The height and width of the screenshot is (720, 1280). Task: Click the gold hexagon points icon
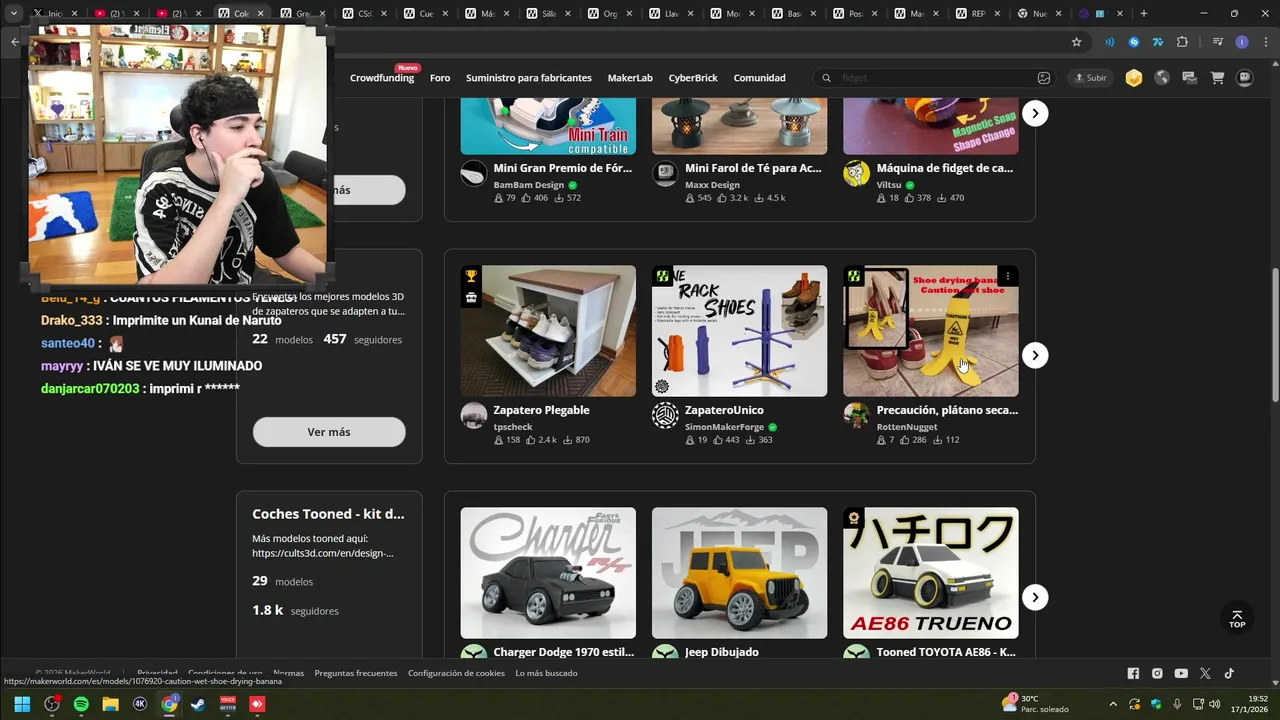[x=1133, y=78]
